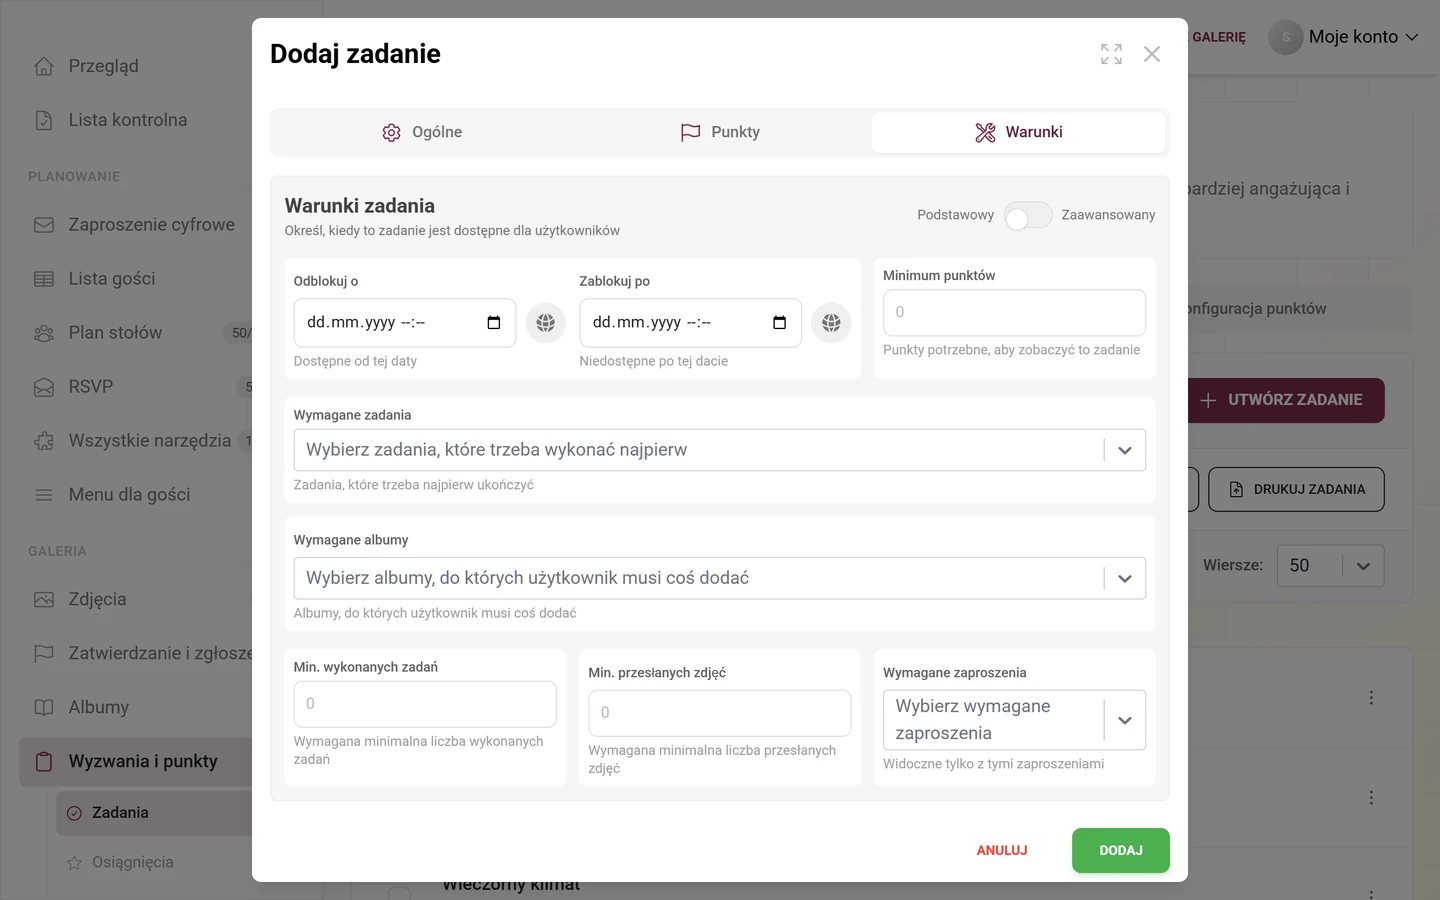
Task: Open Wyzwania i punkty in the sidebar
Action: pyautogui.click(x=136, y=762)
